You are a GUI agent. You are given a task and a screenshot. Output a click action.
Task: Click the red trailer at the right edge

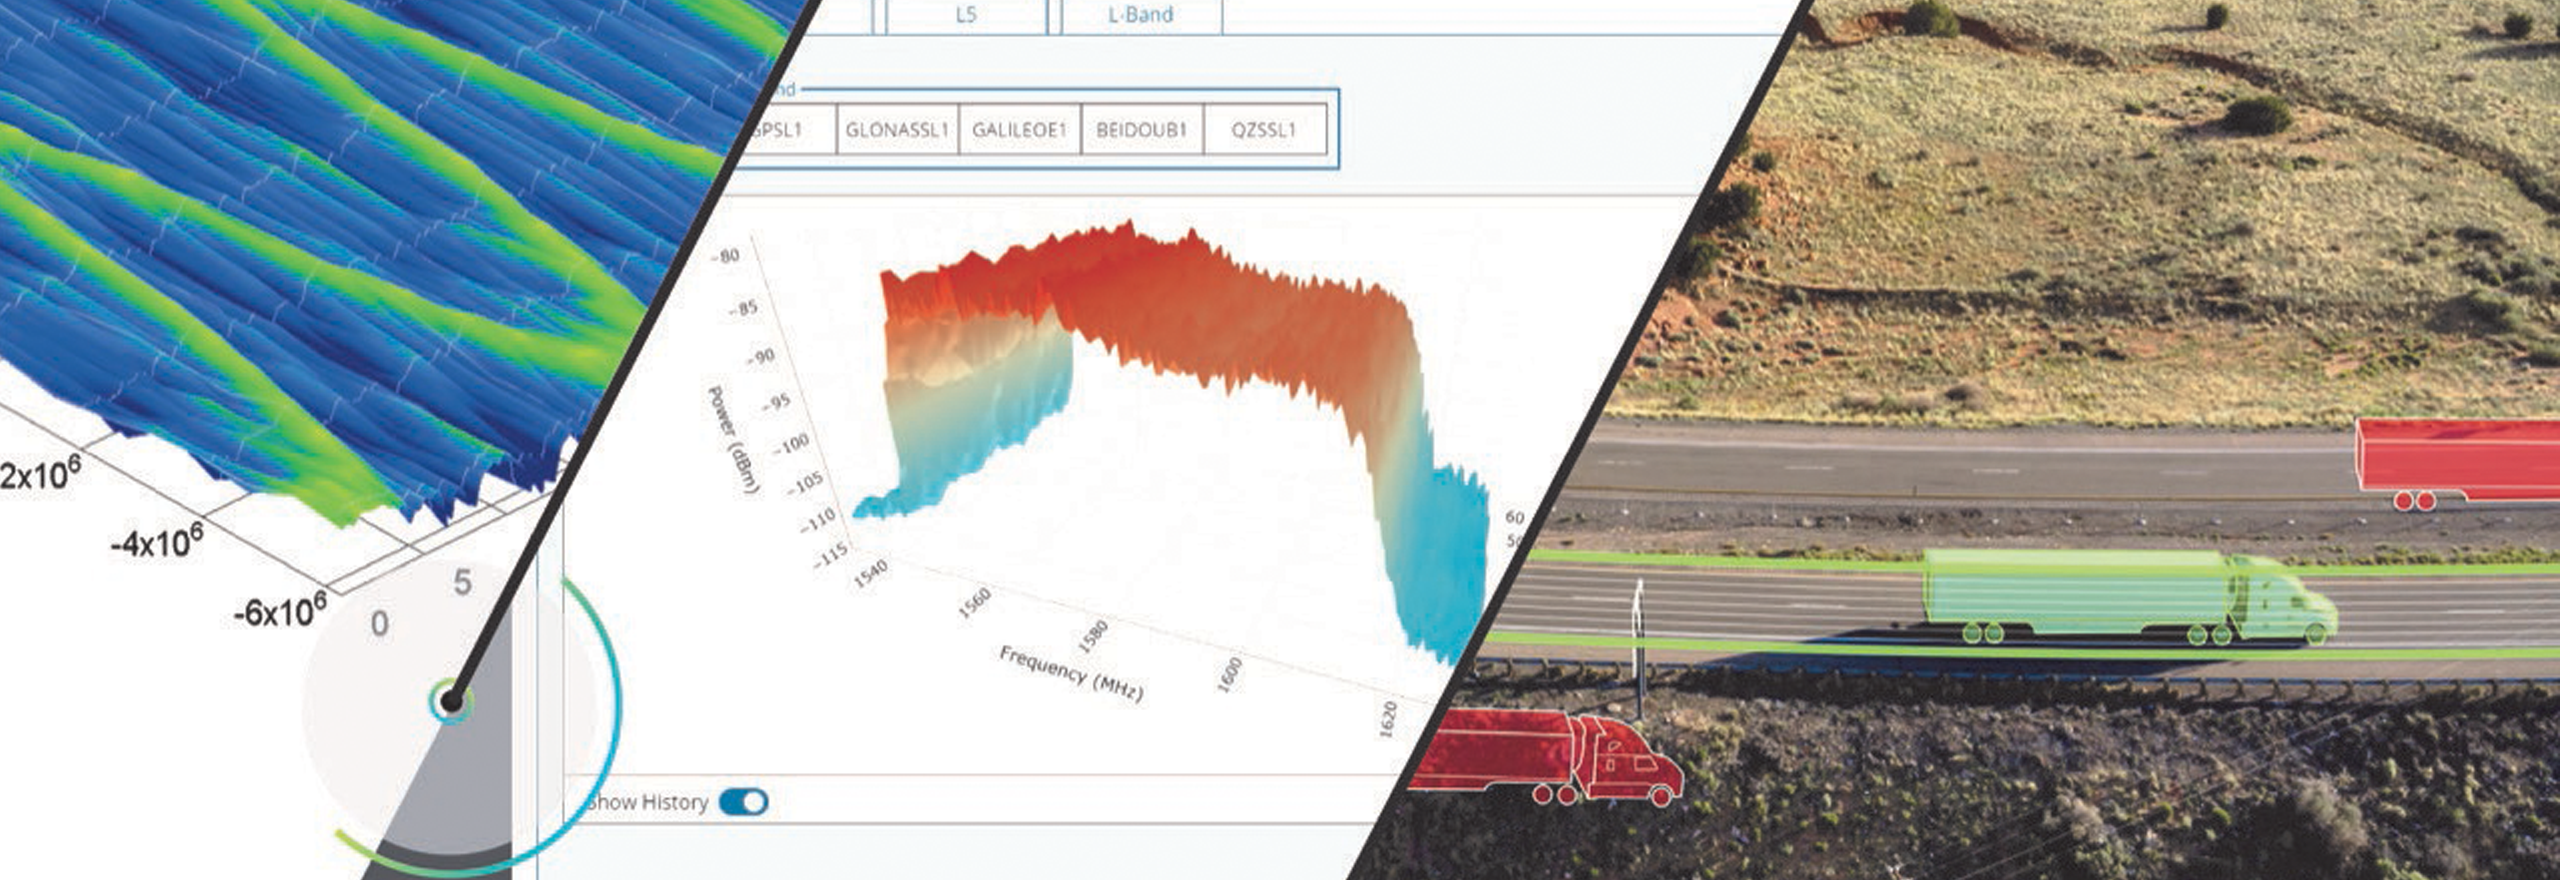[2458, 463]
